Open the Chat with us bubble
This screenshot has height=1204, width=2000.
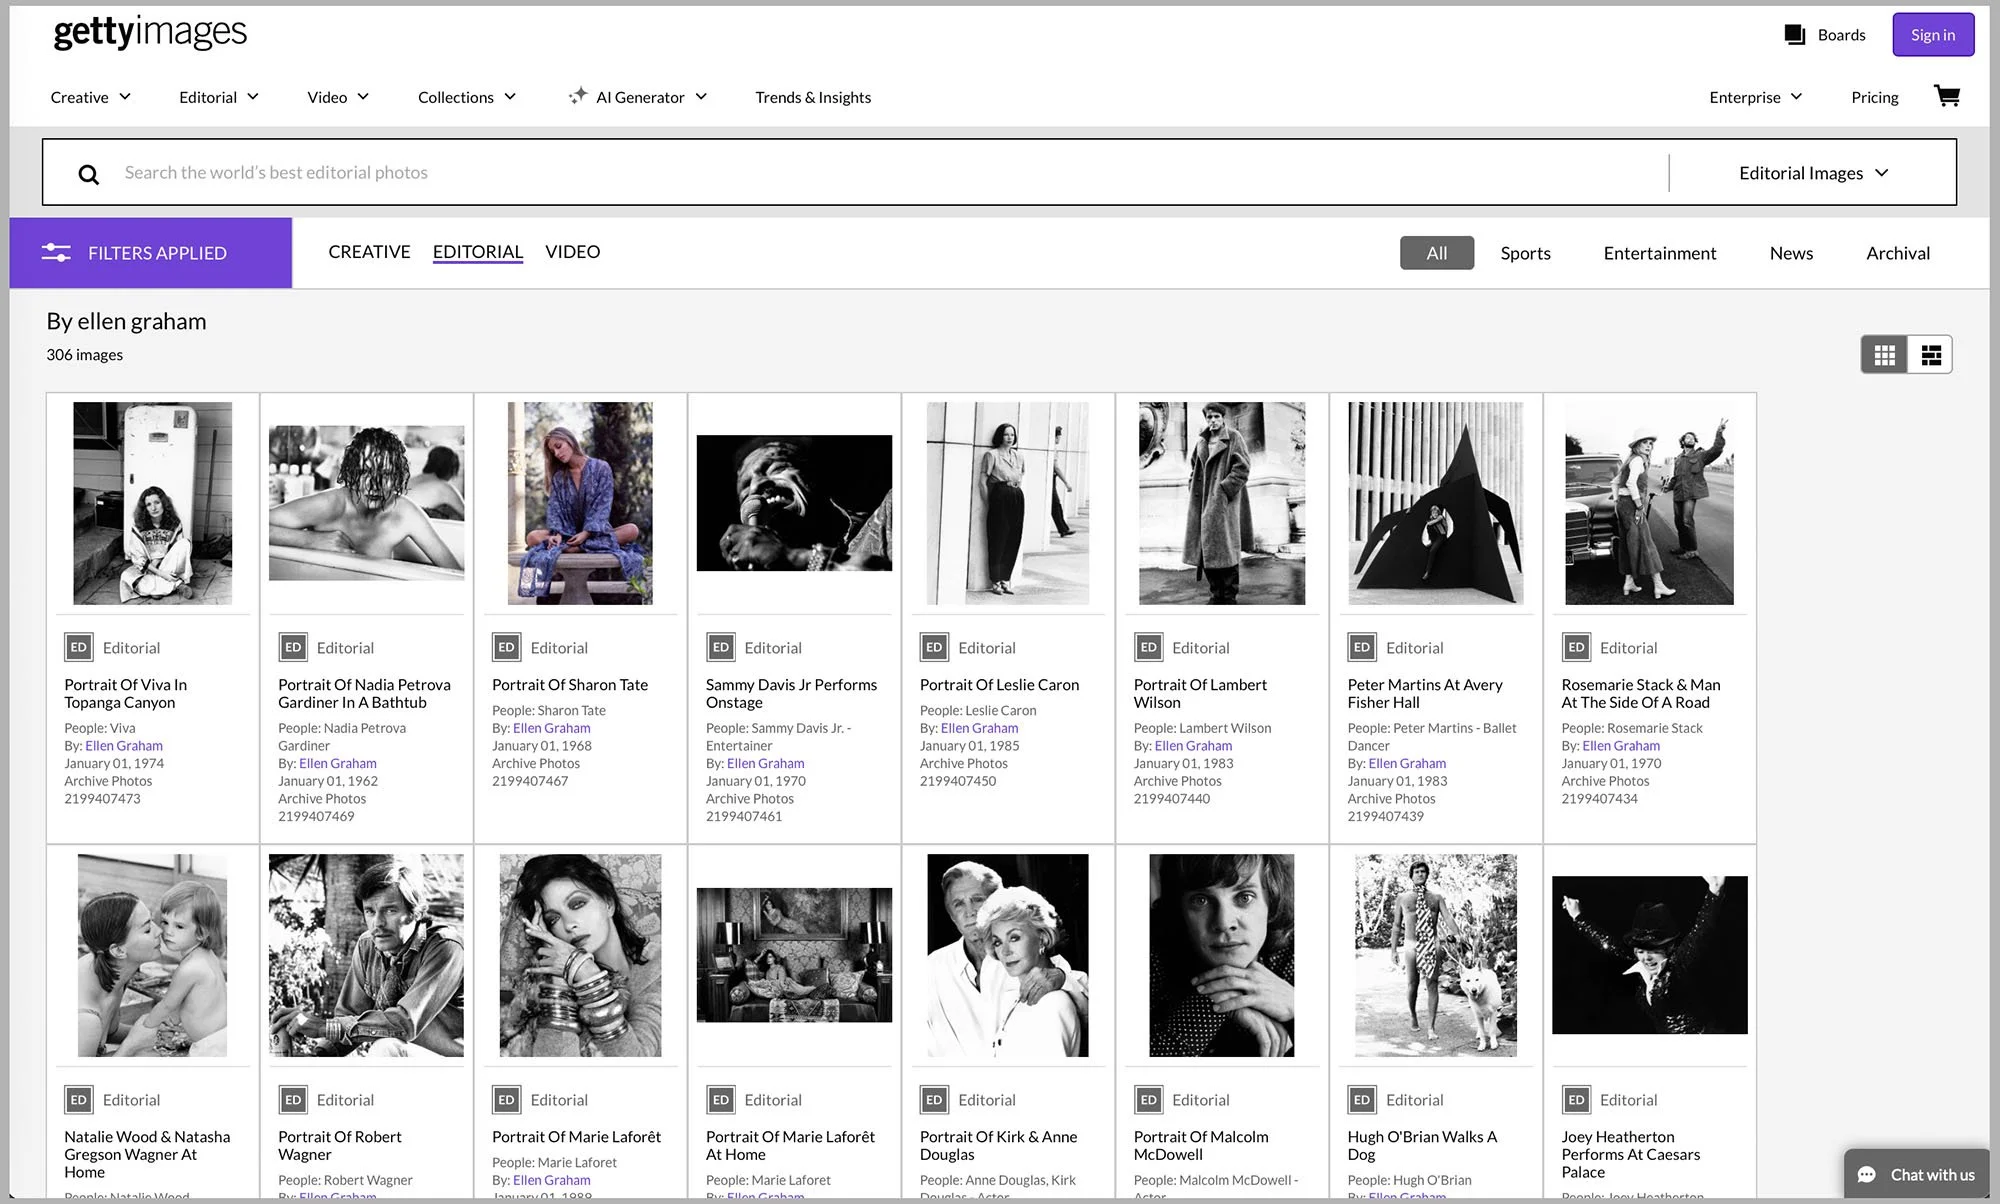click(x=1916, y=1174)
